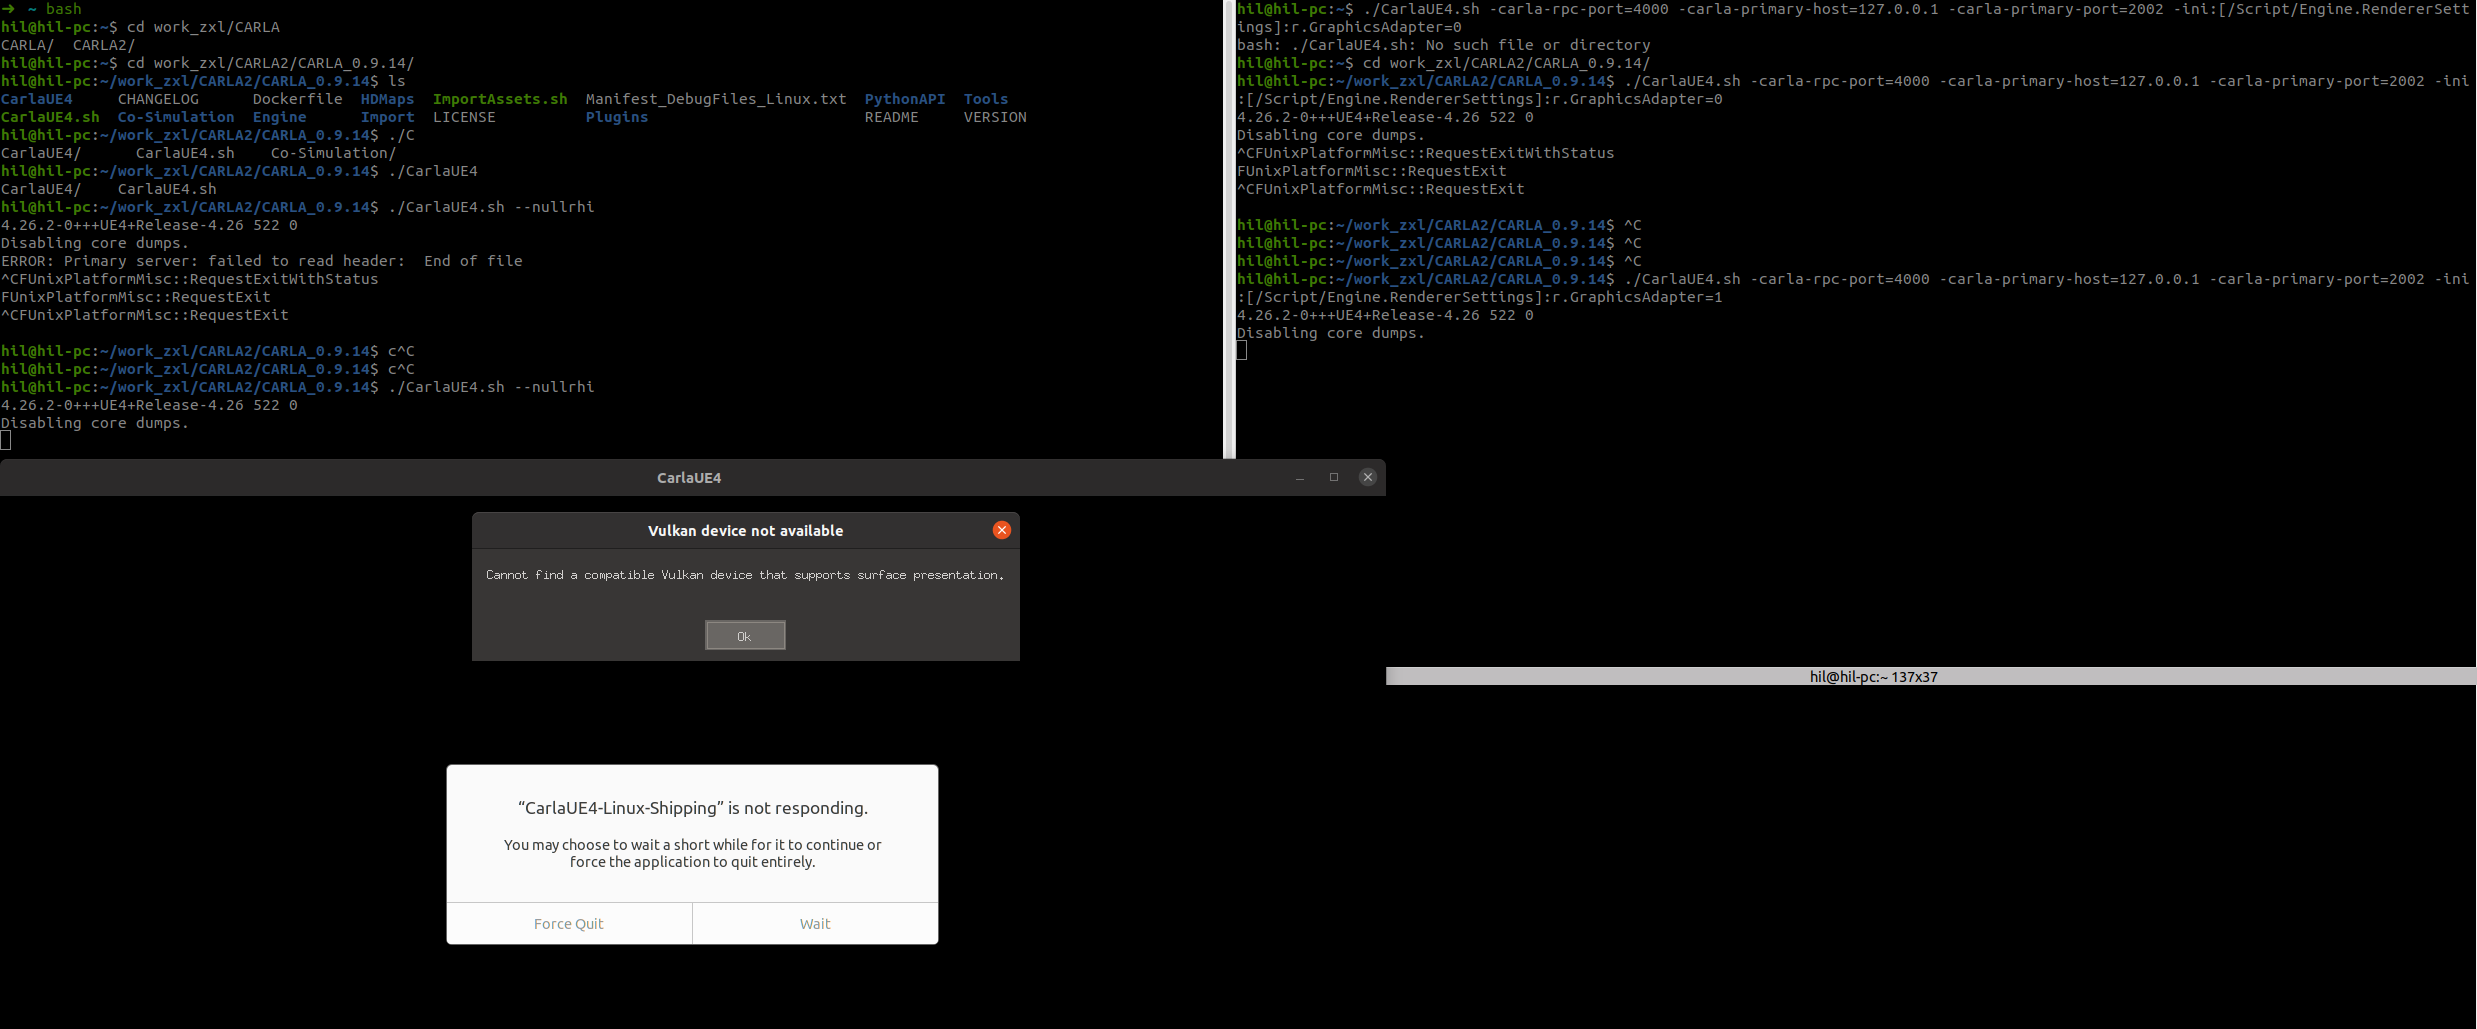Close the Vulkan device not available dialog

click(x=1001, y=530)
